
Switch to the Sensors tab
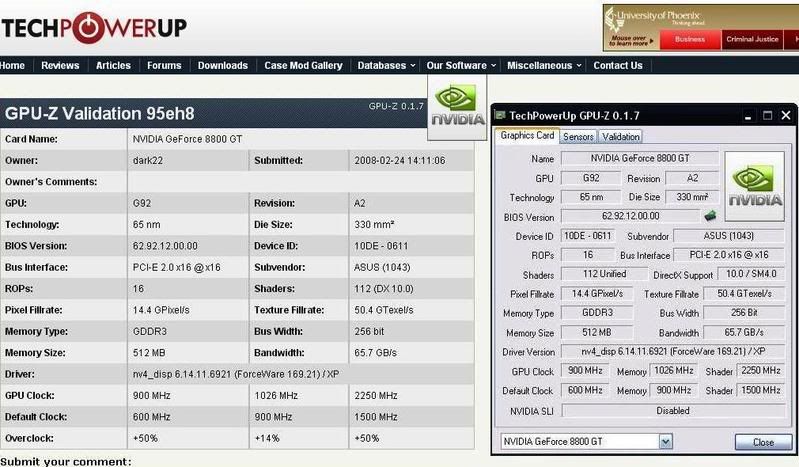[578, 137]
